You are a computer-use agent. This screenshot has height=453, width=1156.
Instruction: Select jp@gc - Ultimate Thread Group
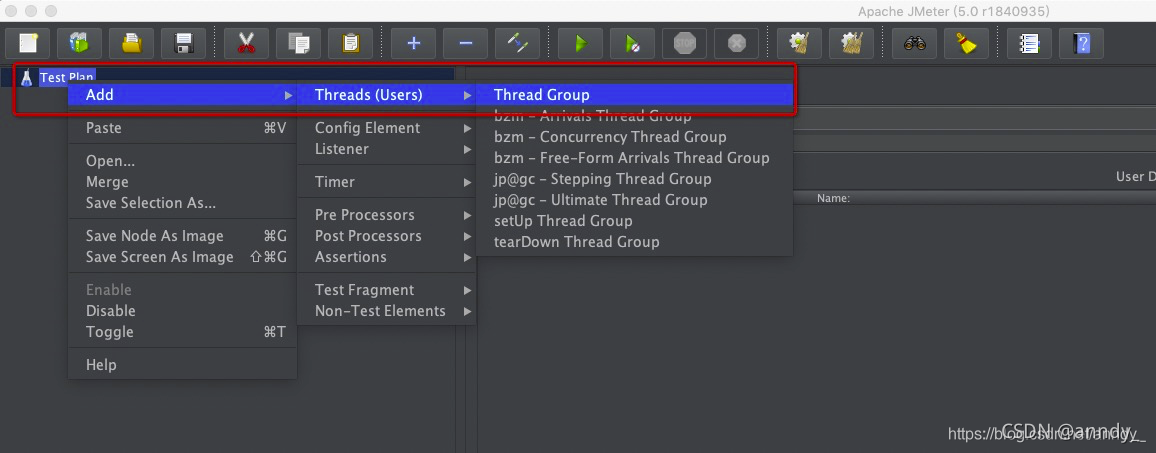(635, 199)
